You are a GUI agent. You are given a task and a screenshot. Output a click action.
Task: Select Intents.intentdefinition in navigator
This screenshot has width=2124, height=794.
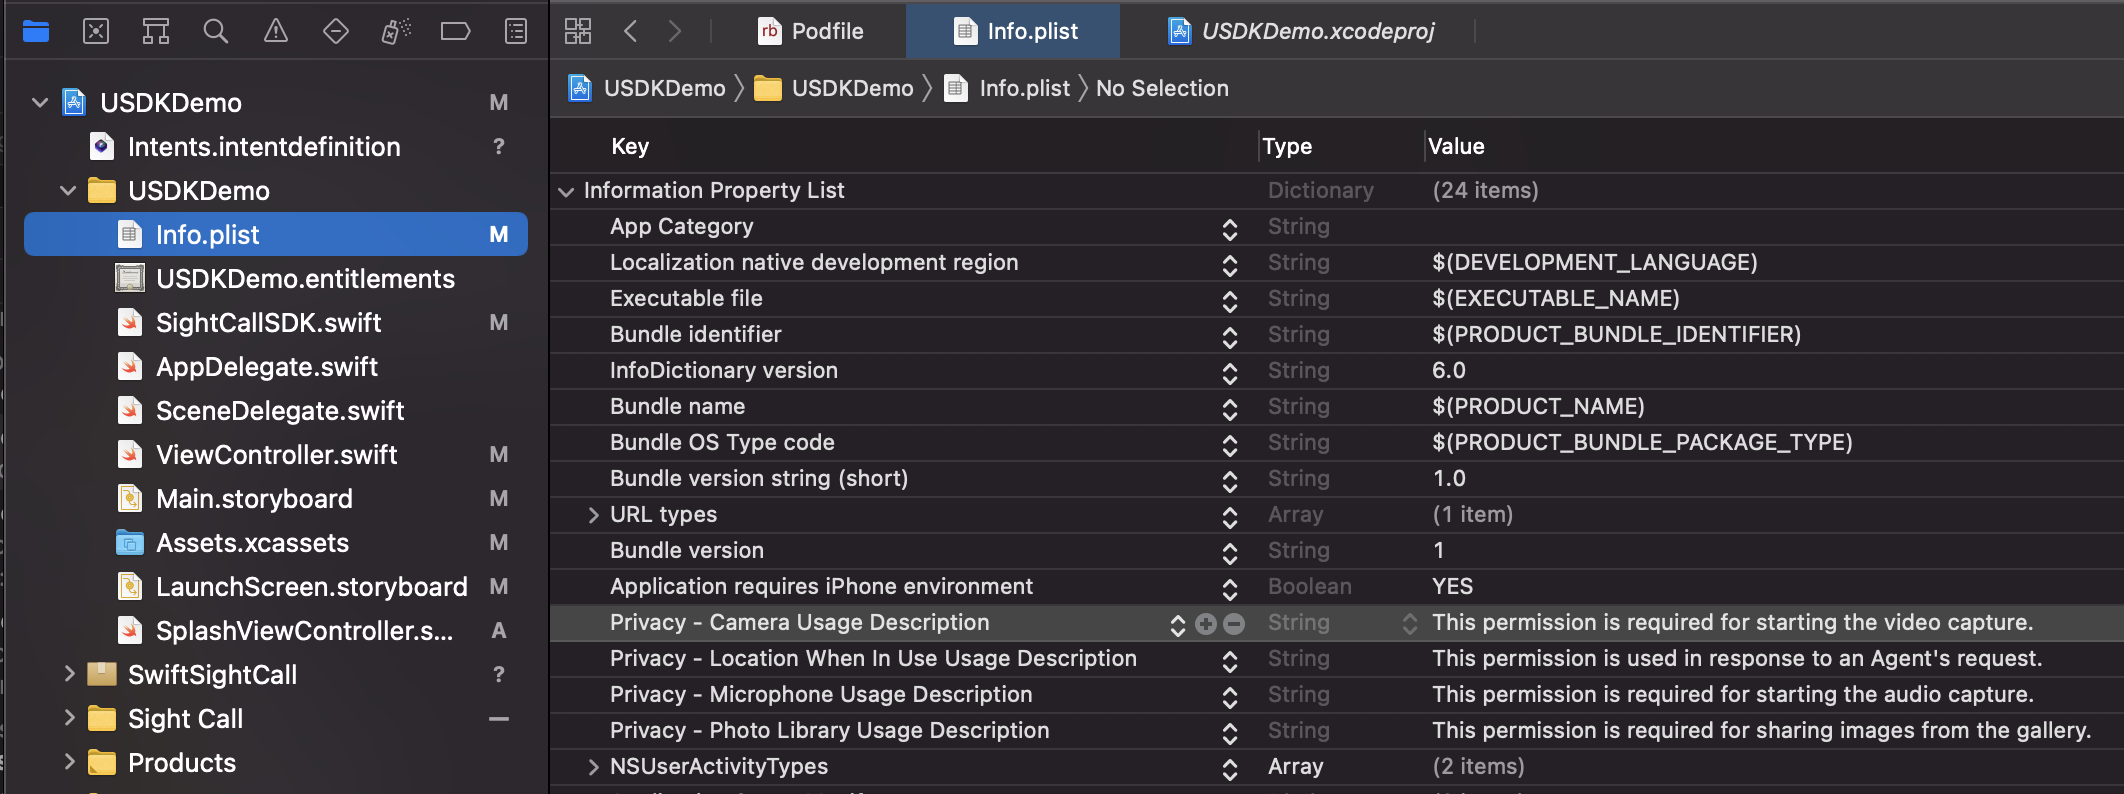click(264, 147)
